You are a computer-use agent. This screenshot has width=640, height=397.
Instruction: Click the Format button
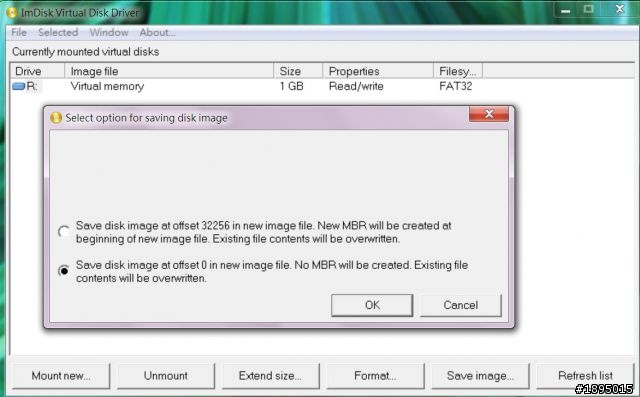[375, 376]
